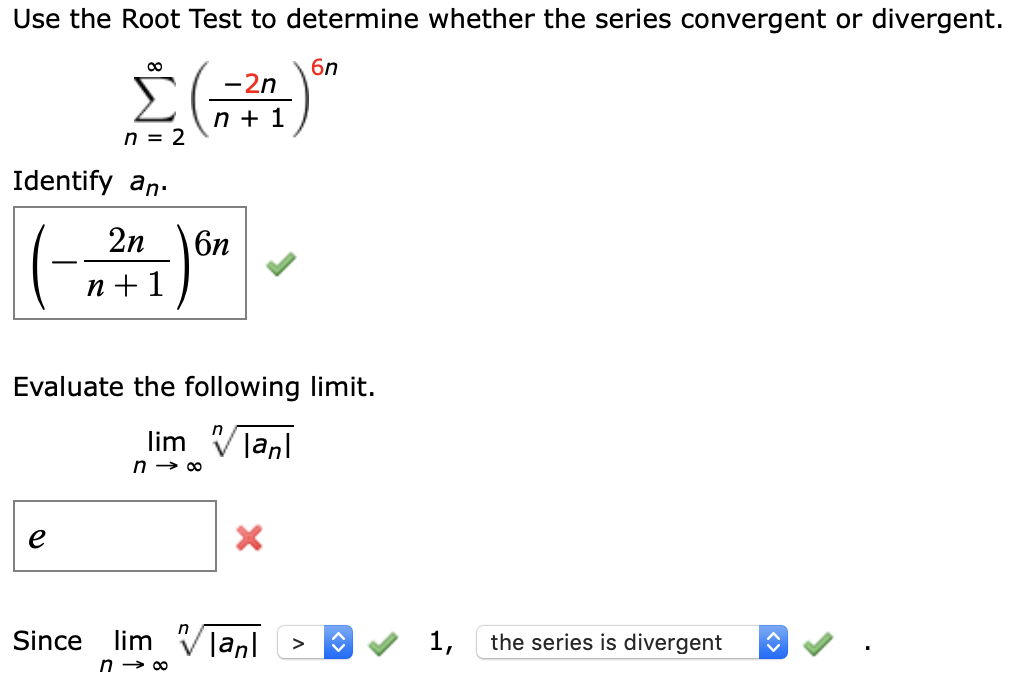The image size is (1012, 678).
Task: Click the red X next to the limit answer
Action: [x=248, y=537]
